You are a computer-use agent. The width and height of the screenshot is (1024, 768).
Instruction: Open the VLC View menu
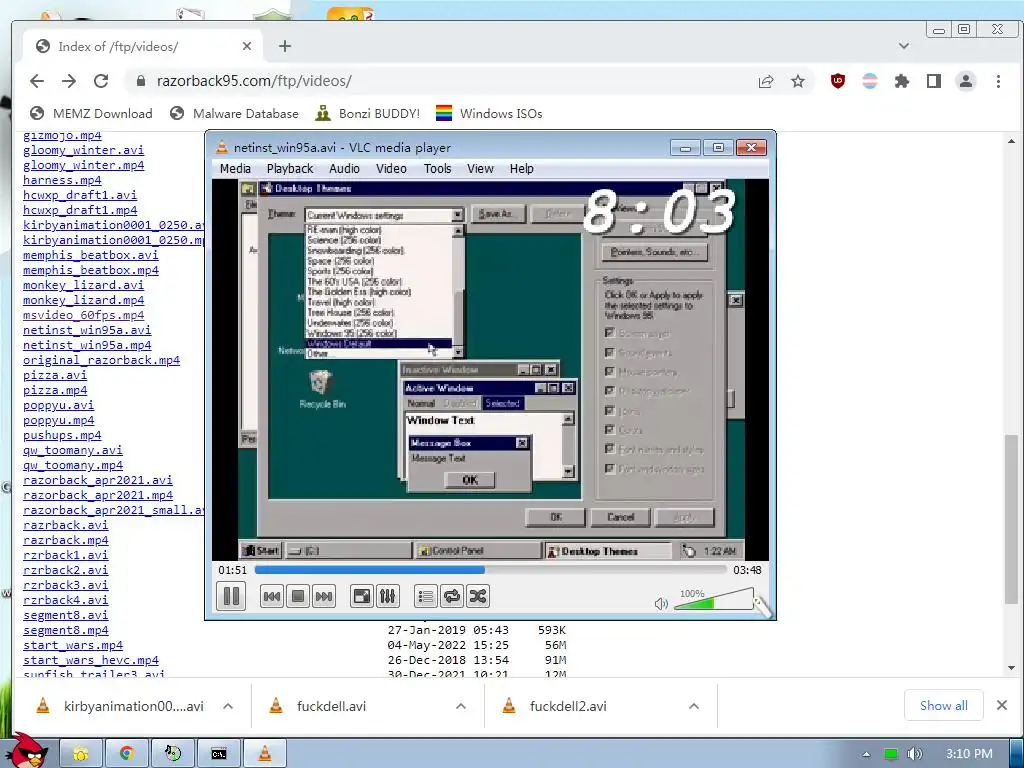pyautogui.click(x=480, y=168)
